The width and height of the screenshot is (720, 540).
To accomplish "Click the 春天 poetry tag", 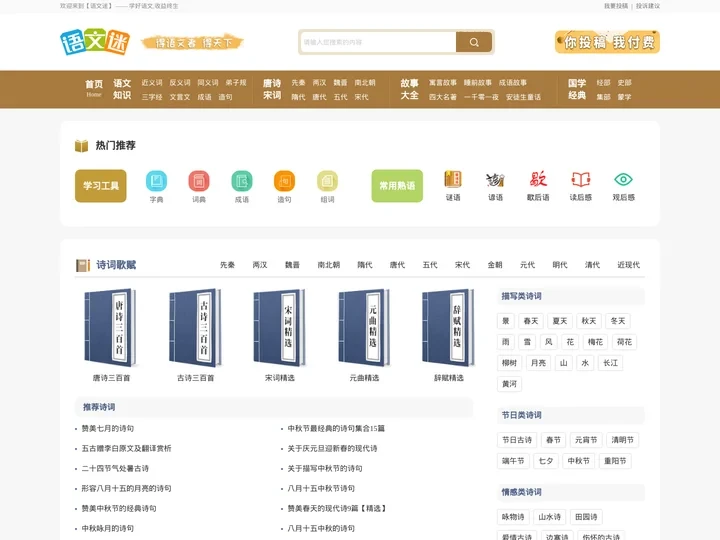I will [531, 321].
